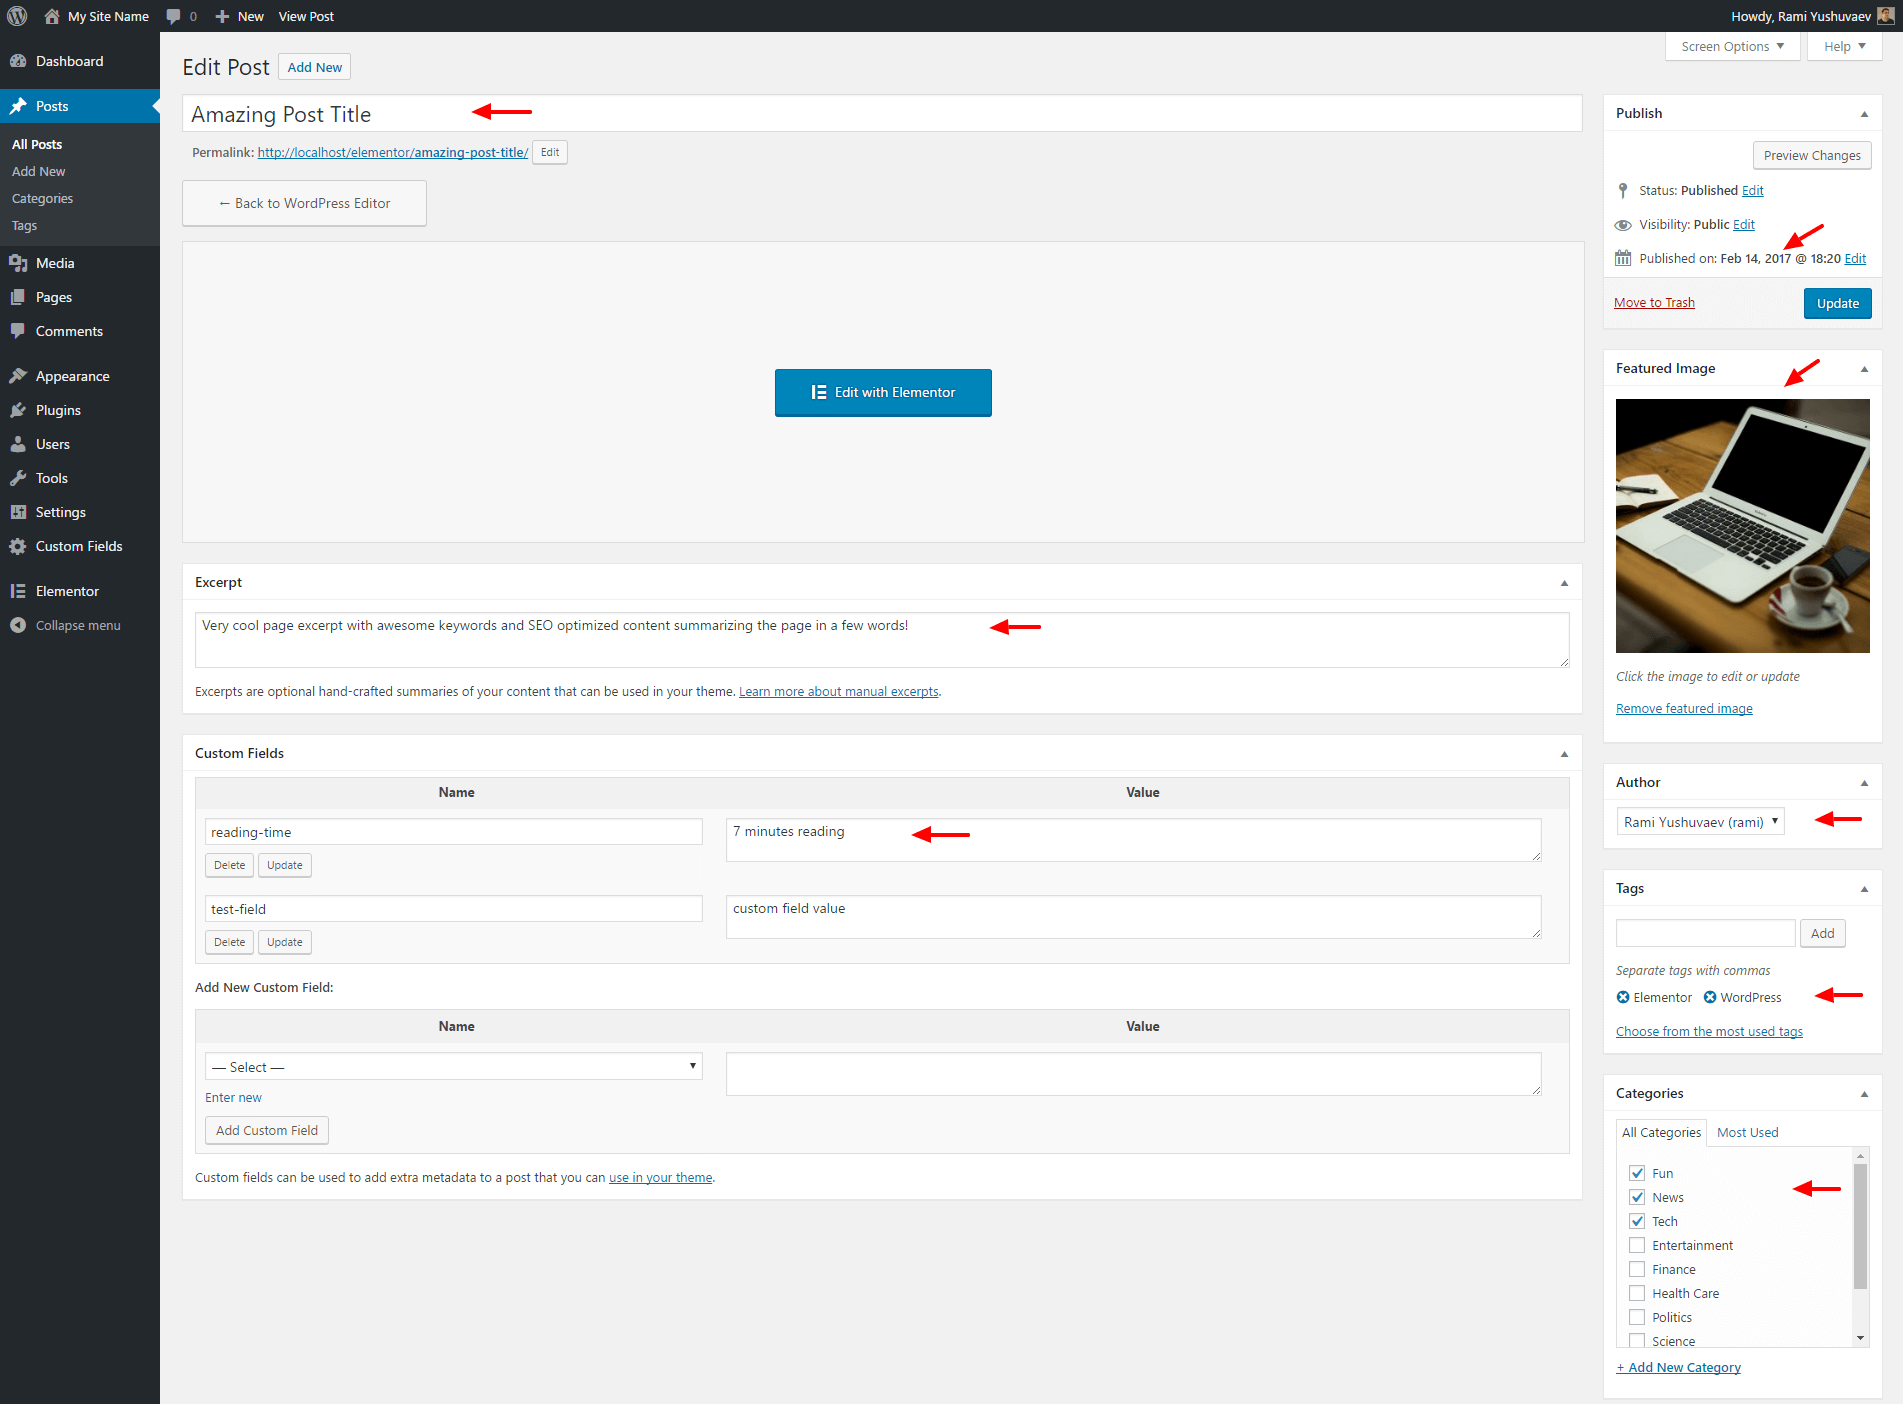Click the featured image laptop thumbnail
The image size is (1903, 1404).
1742,526
